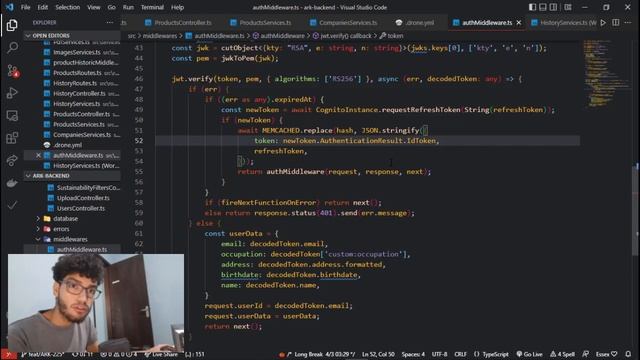Switch to the HistoryServices.ts tab
This screenshot has height=360, width=640.
564,22
